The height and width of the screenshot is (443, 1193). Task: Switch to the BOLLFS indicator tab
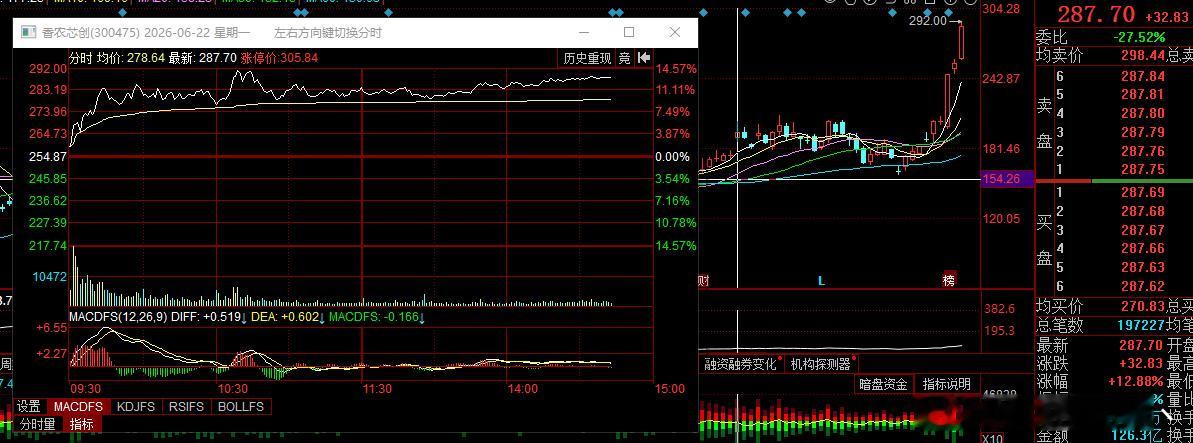click(x=240, y=406)
